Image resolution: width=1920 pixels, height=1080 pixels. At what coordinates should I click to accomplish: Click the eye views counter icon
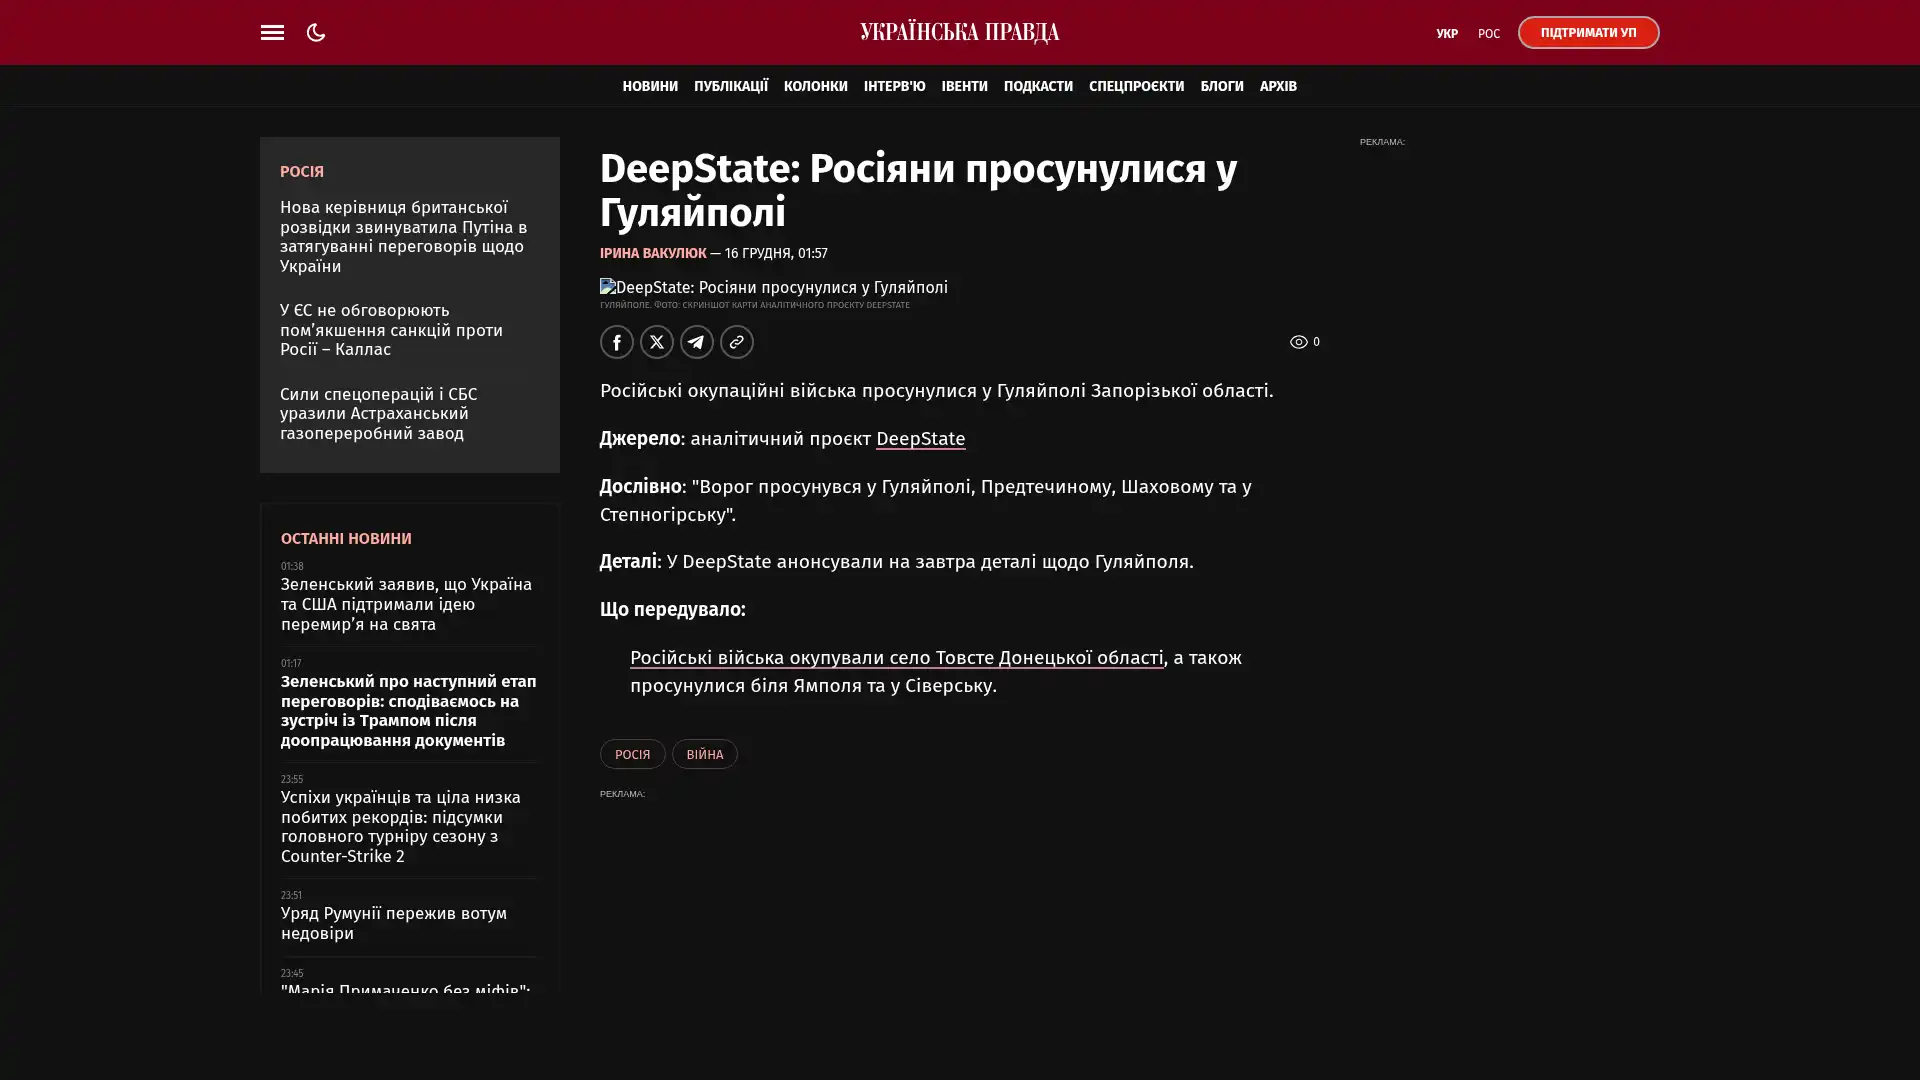(1298, 342)
